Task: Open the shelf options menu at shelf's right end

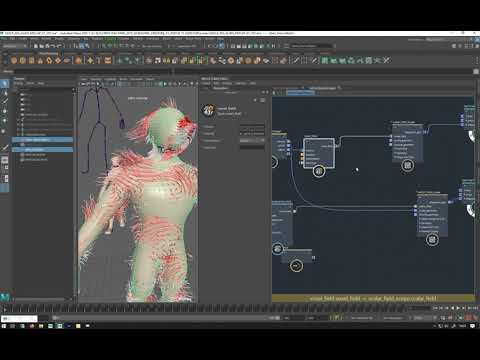Action: (477, 60)
